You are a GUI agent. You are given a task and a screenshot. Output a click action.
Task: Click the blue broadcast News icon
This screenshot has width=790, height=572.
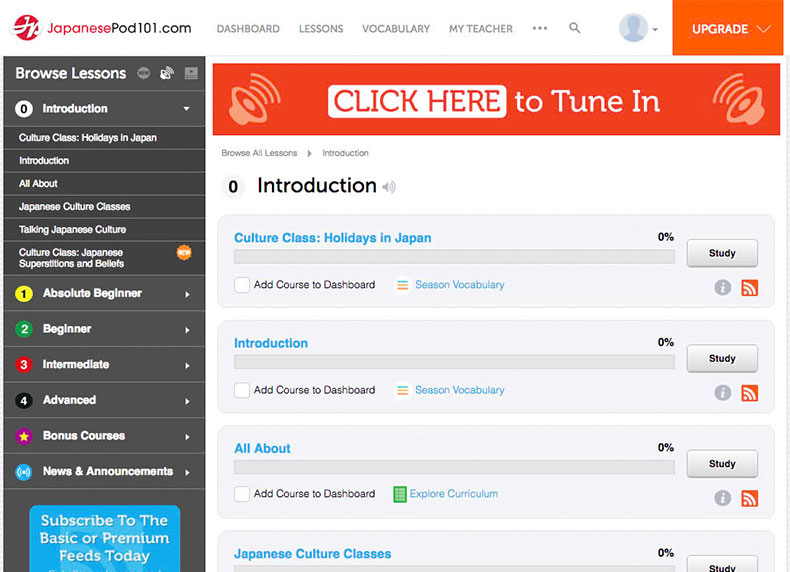pyautogui.click(x=24, y=472)
